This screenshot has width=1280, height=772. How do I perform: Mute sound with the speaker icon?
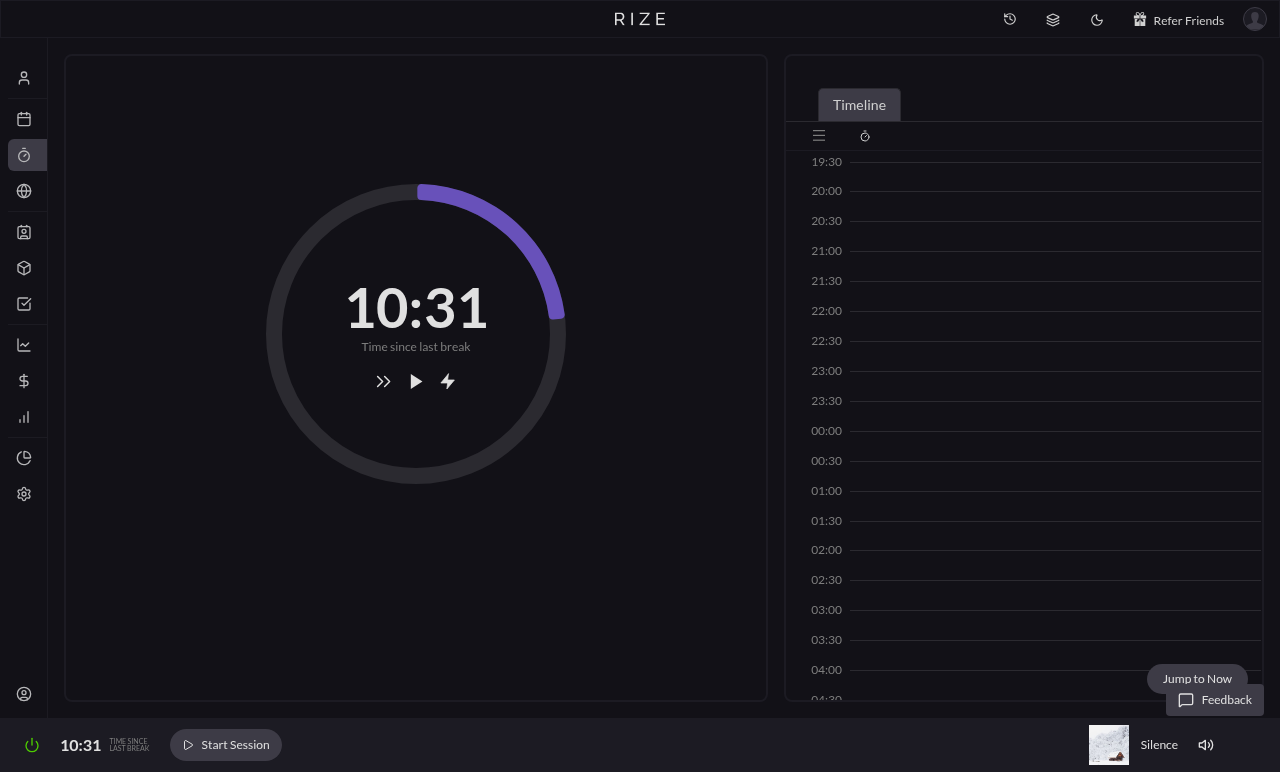pos(1206,745)
